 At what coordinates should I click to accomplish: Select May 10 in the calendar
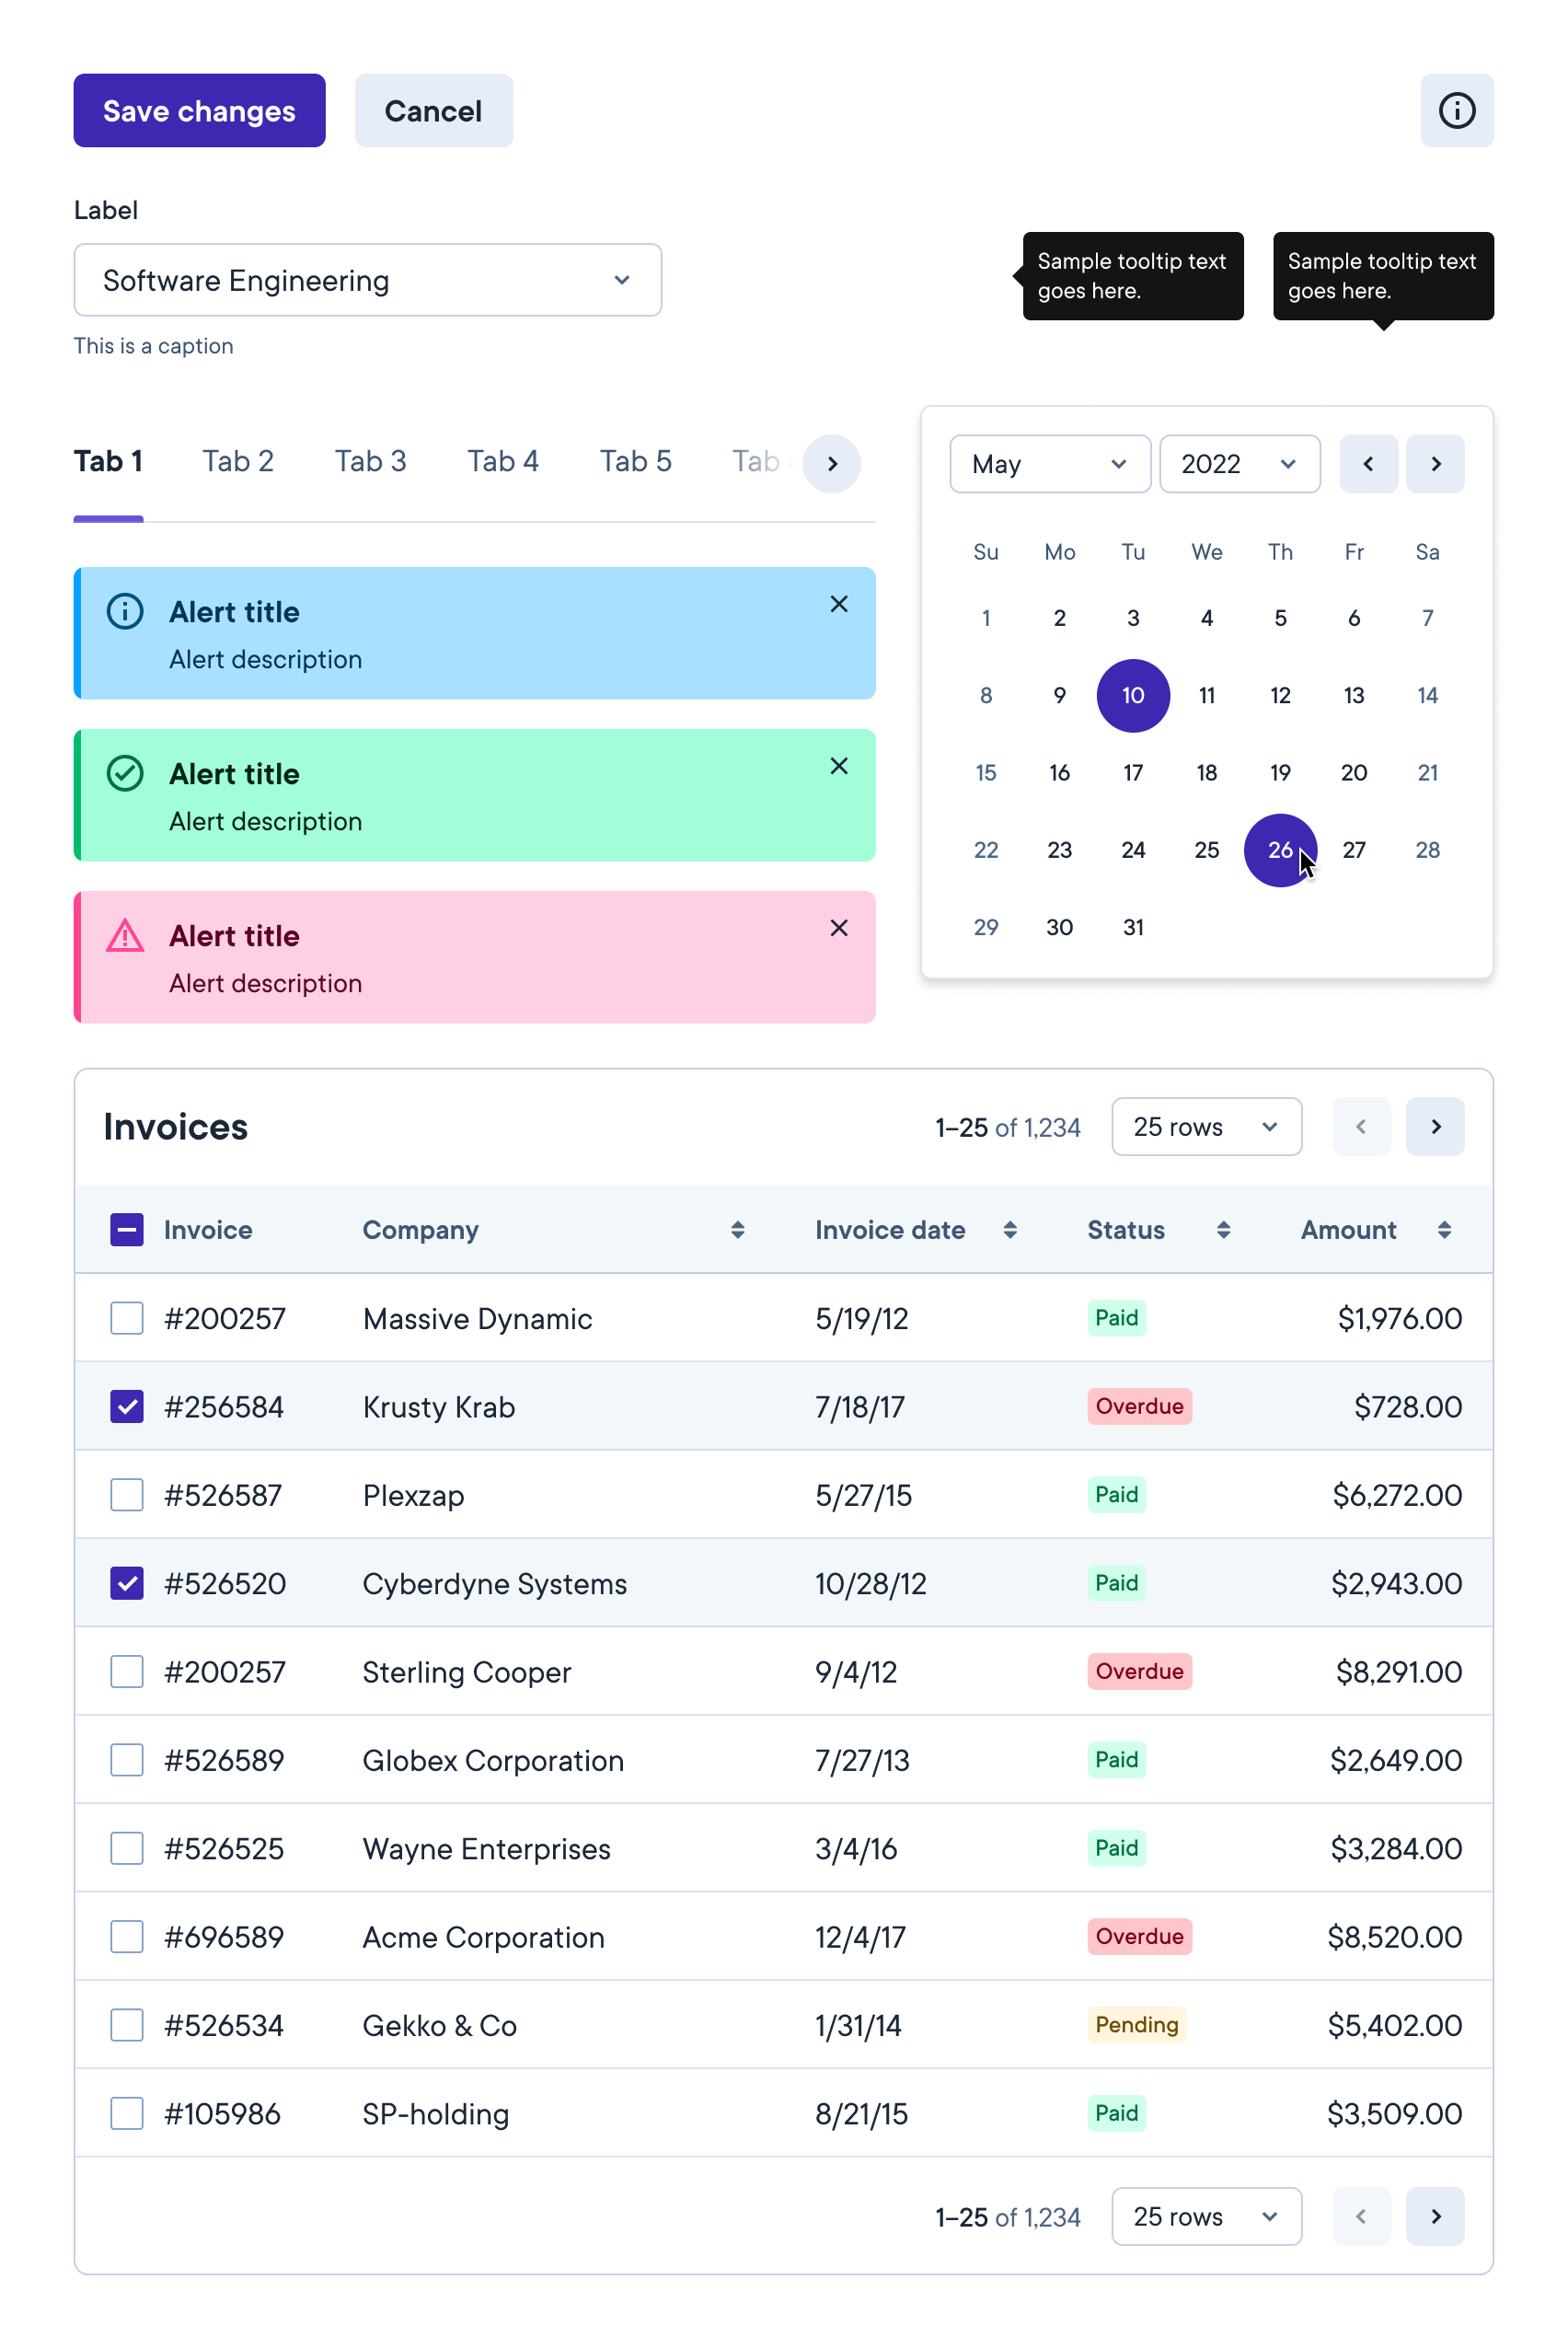1132,695
